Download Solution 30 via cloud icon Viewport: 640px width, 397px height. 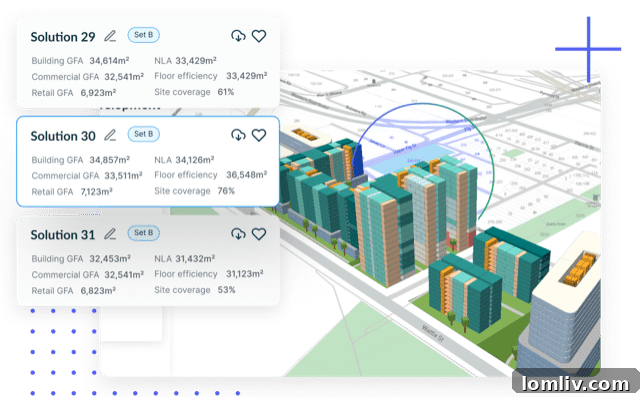coord(238,135)
